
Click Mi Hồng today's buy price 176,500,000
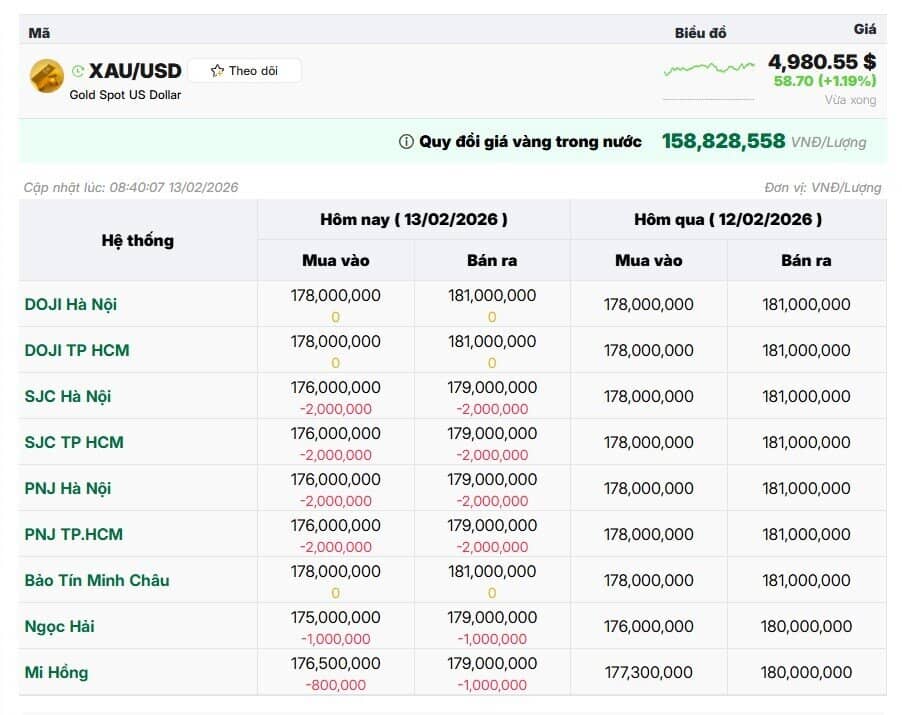click(335, 663)
